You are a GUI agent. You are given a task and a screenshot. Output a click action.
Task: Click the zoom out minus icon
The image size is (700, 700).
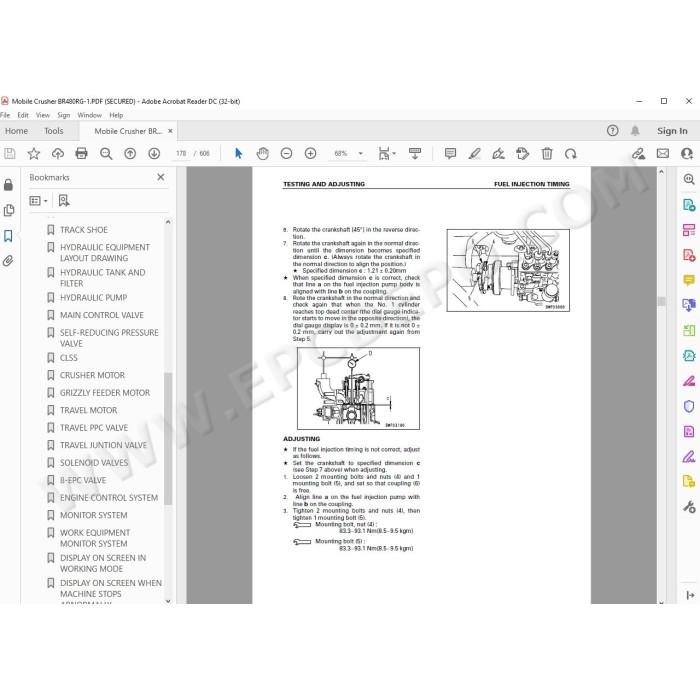coord(286,154)
